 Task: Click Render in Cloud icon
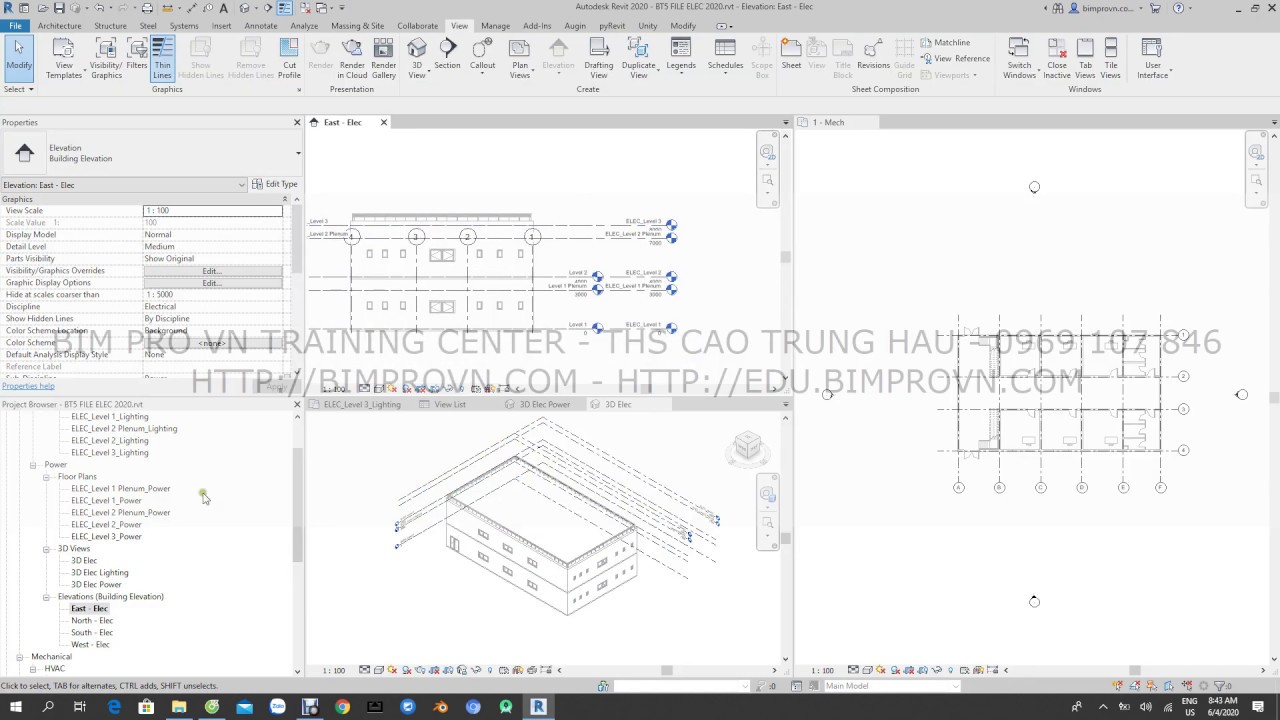pos(352,58)
